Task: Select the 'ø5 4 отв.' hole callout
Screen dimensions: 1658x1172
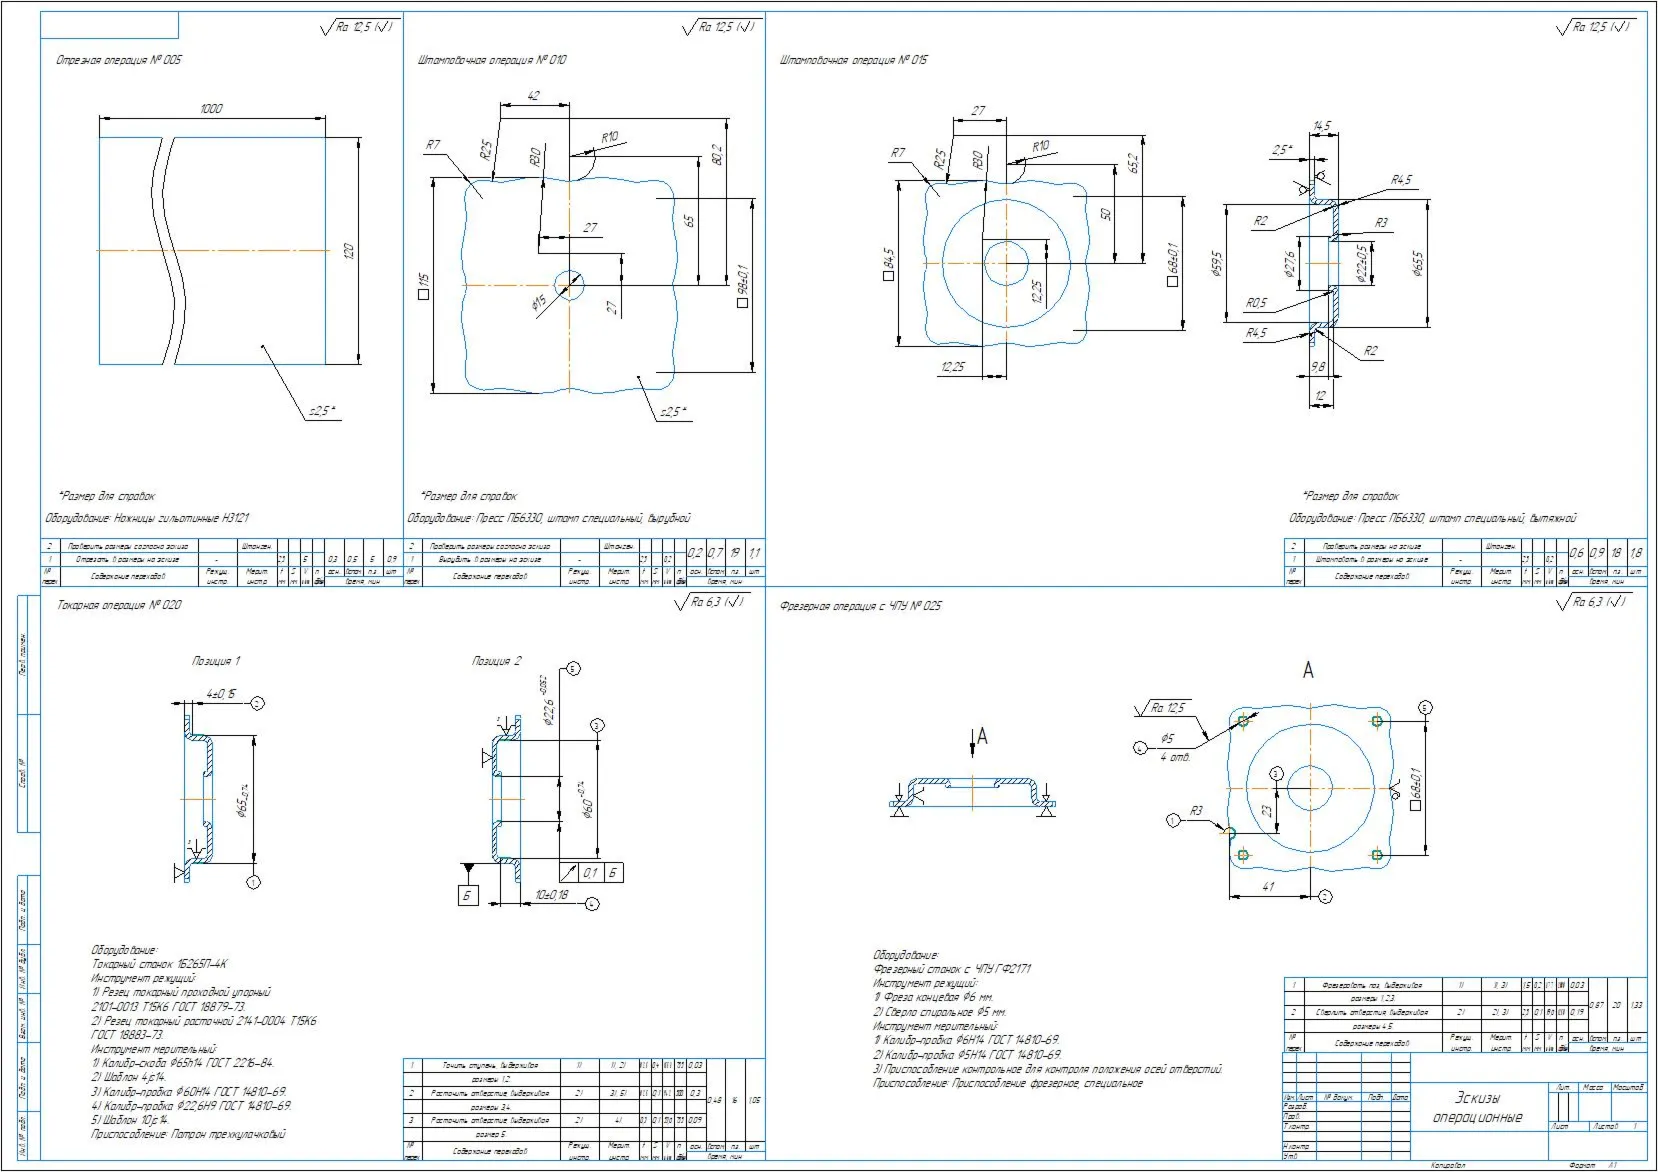Action: click(1175, 747)
